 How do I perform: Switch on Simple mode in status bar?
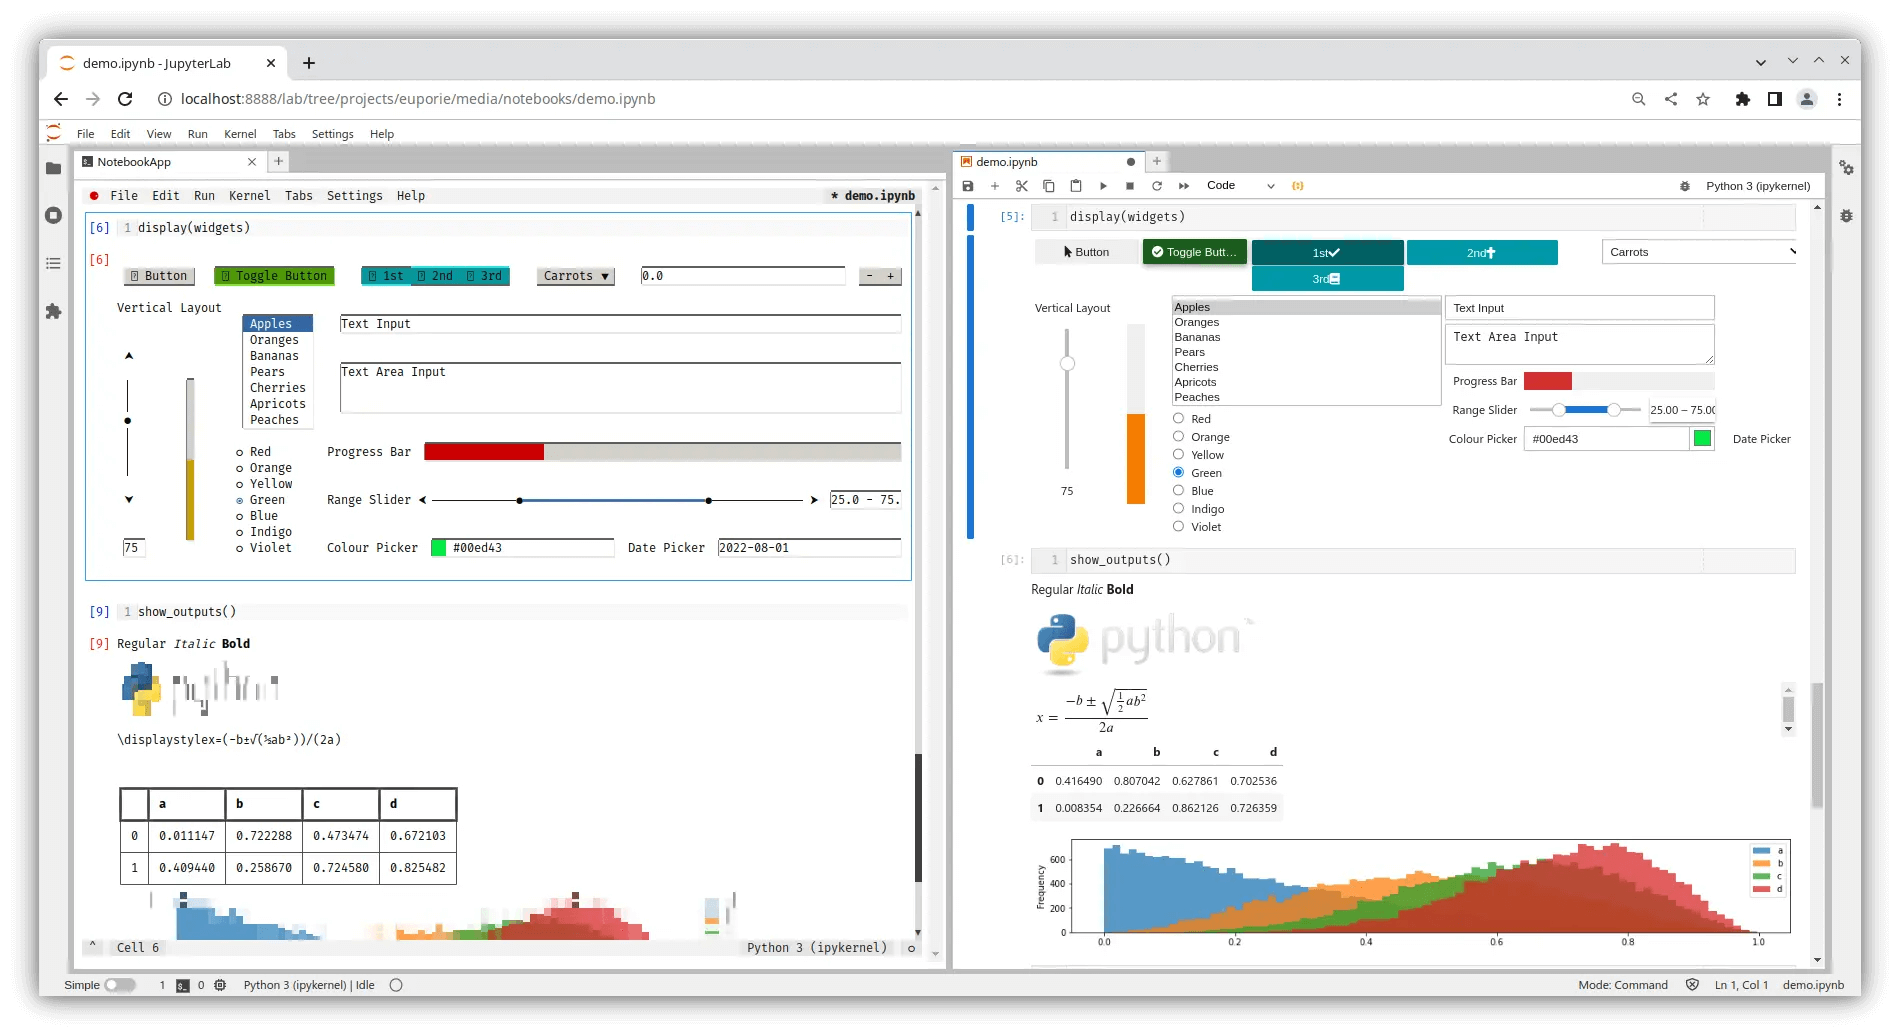[x=119, y=985]
